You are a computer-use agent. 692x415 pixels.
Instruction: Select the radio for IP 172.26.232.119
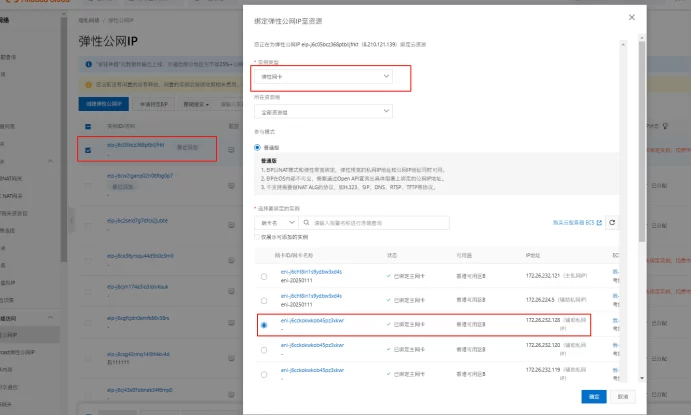coord(264,375)
